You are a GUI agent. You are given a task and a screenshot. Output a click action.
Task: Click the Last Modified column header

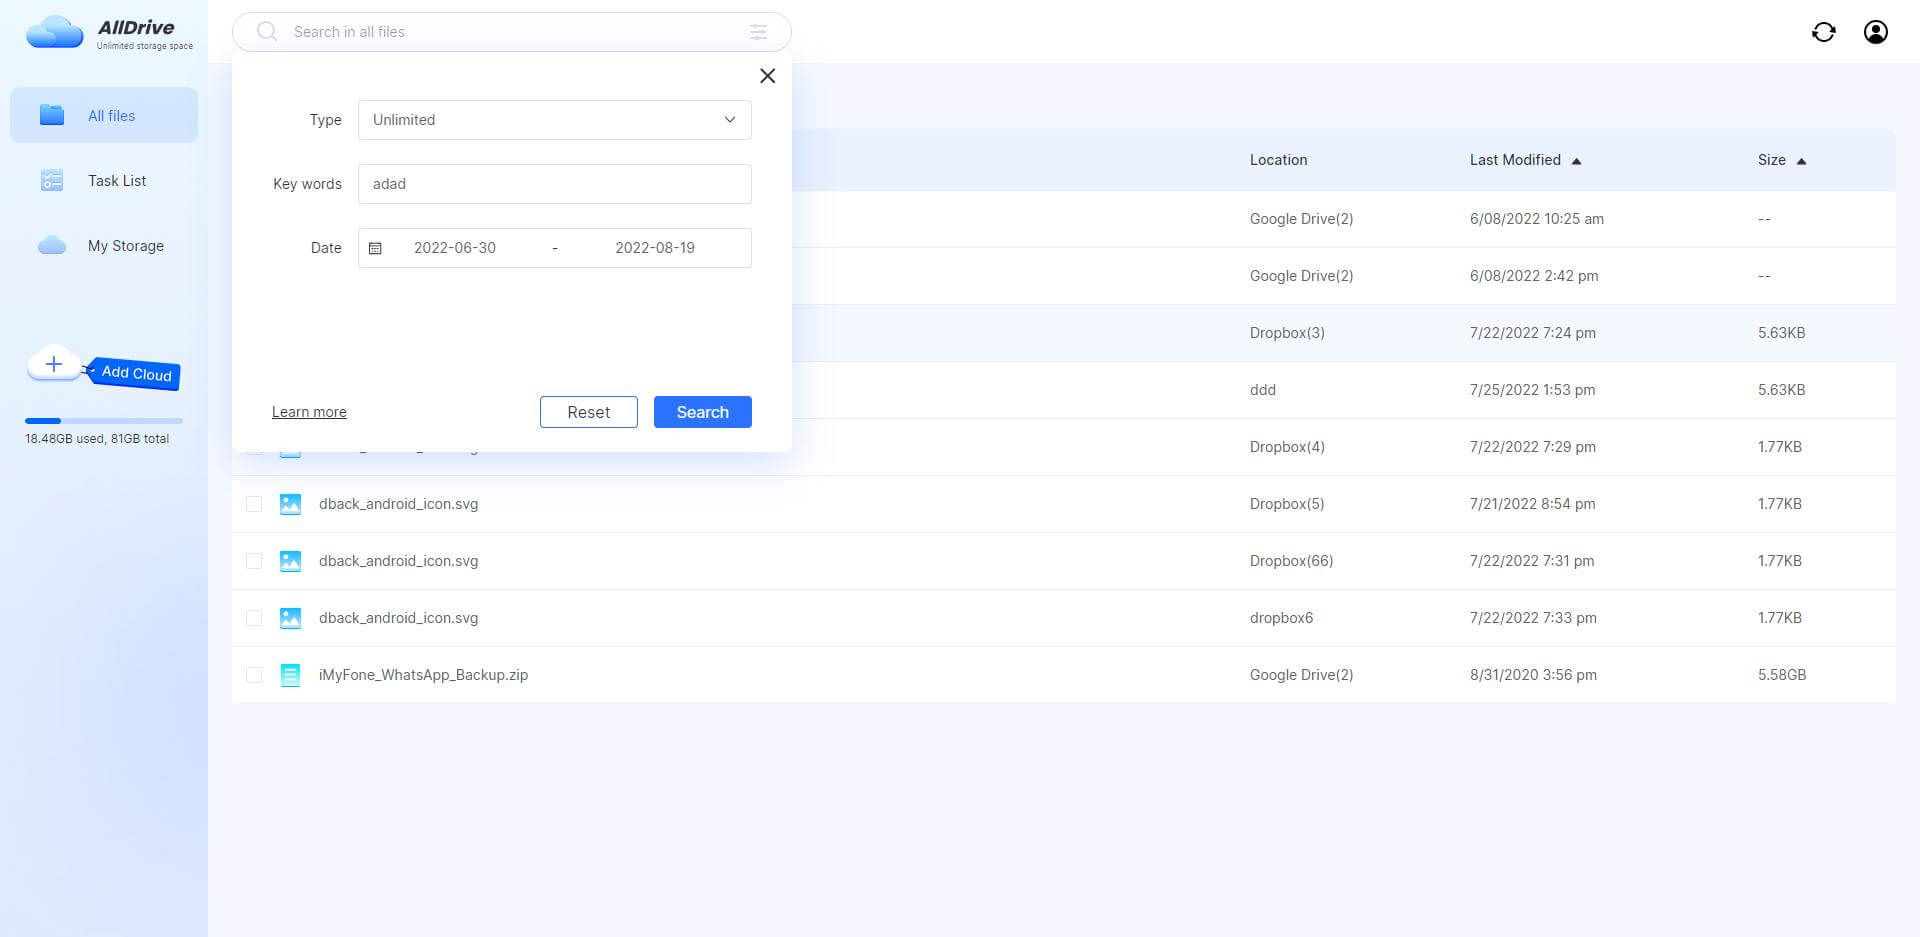pos(1515,160)
